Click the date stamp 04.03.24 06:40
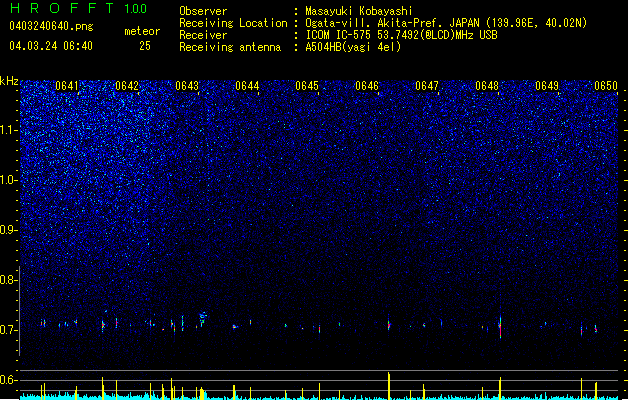 tap(51, 46)
